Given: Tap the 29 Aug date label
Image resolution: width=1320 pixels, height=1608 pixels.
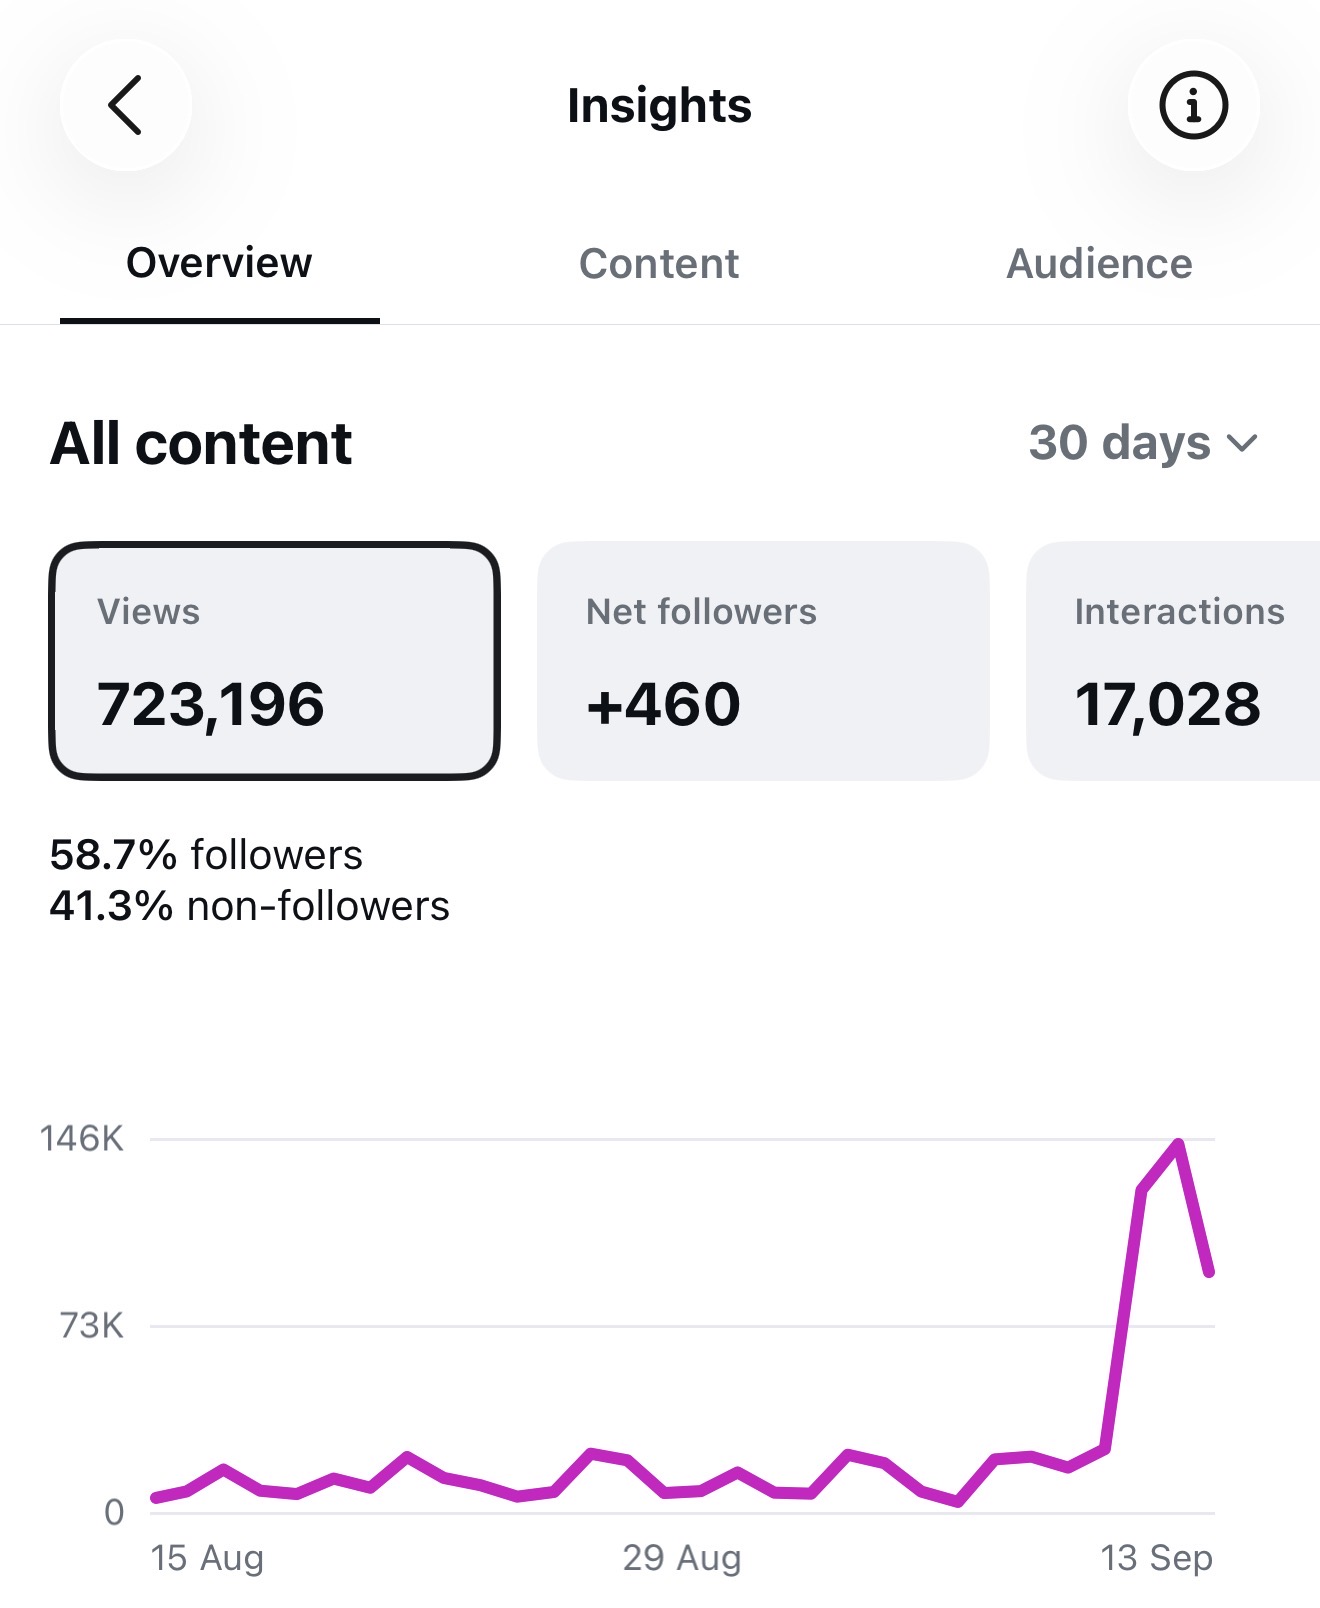Looking at the screenshot, I should pos(682,1558).
